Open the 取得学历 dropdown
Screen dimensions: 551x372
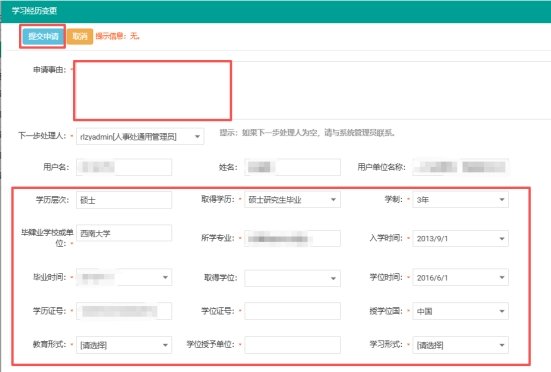coord(292,200)
